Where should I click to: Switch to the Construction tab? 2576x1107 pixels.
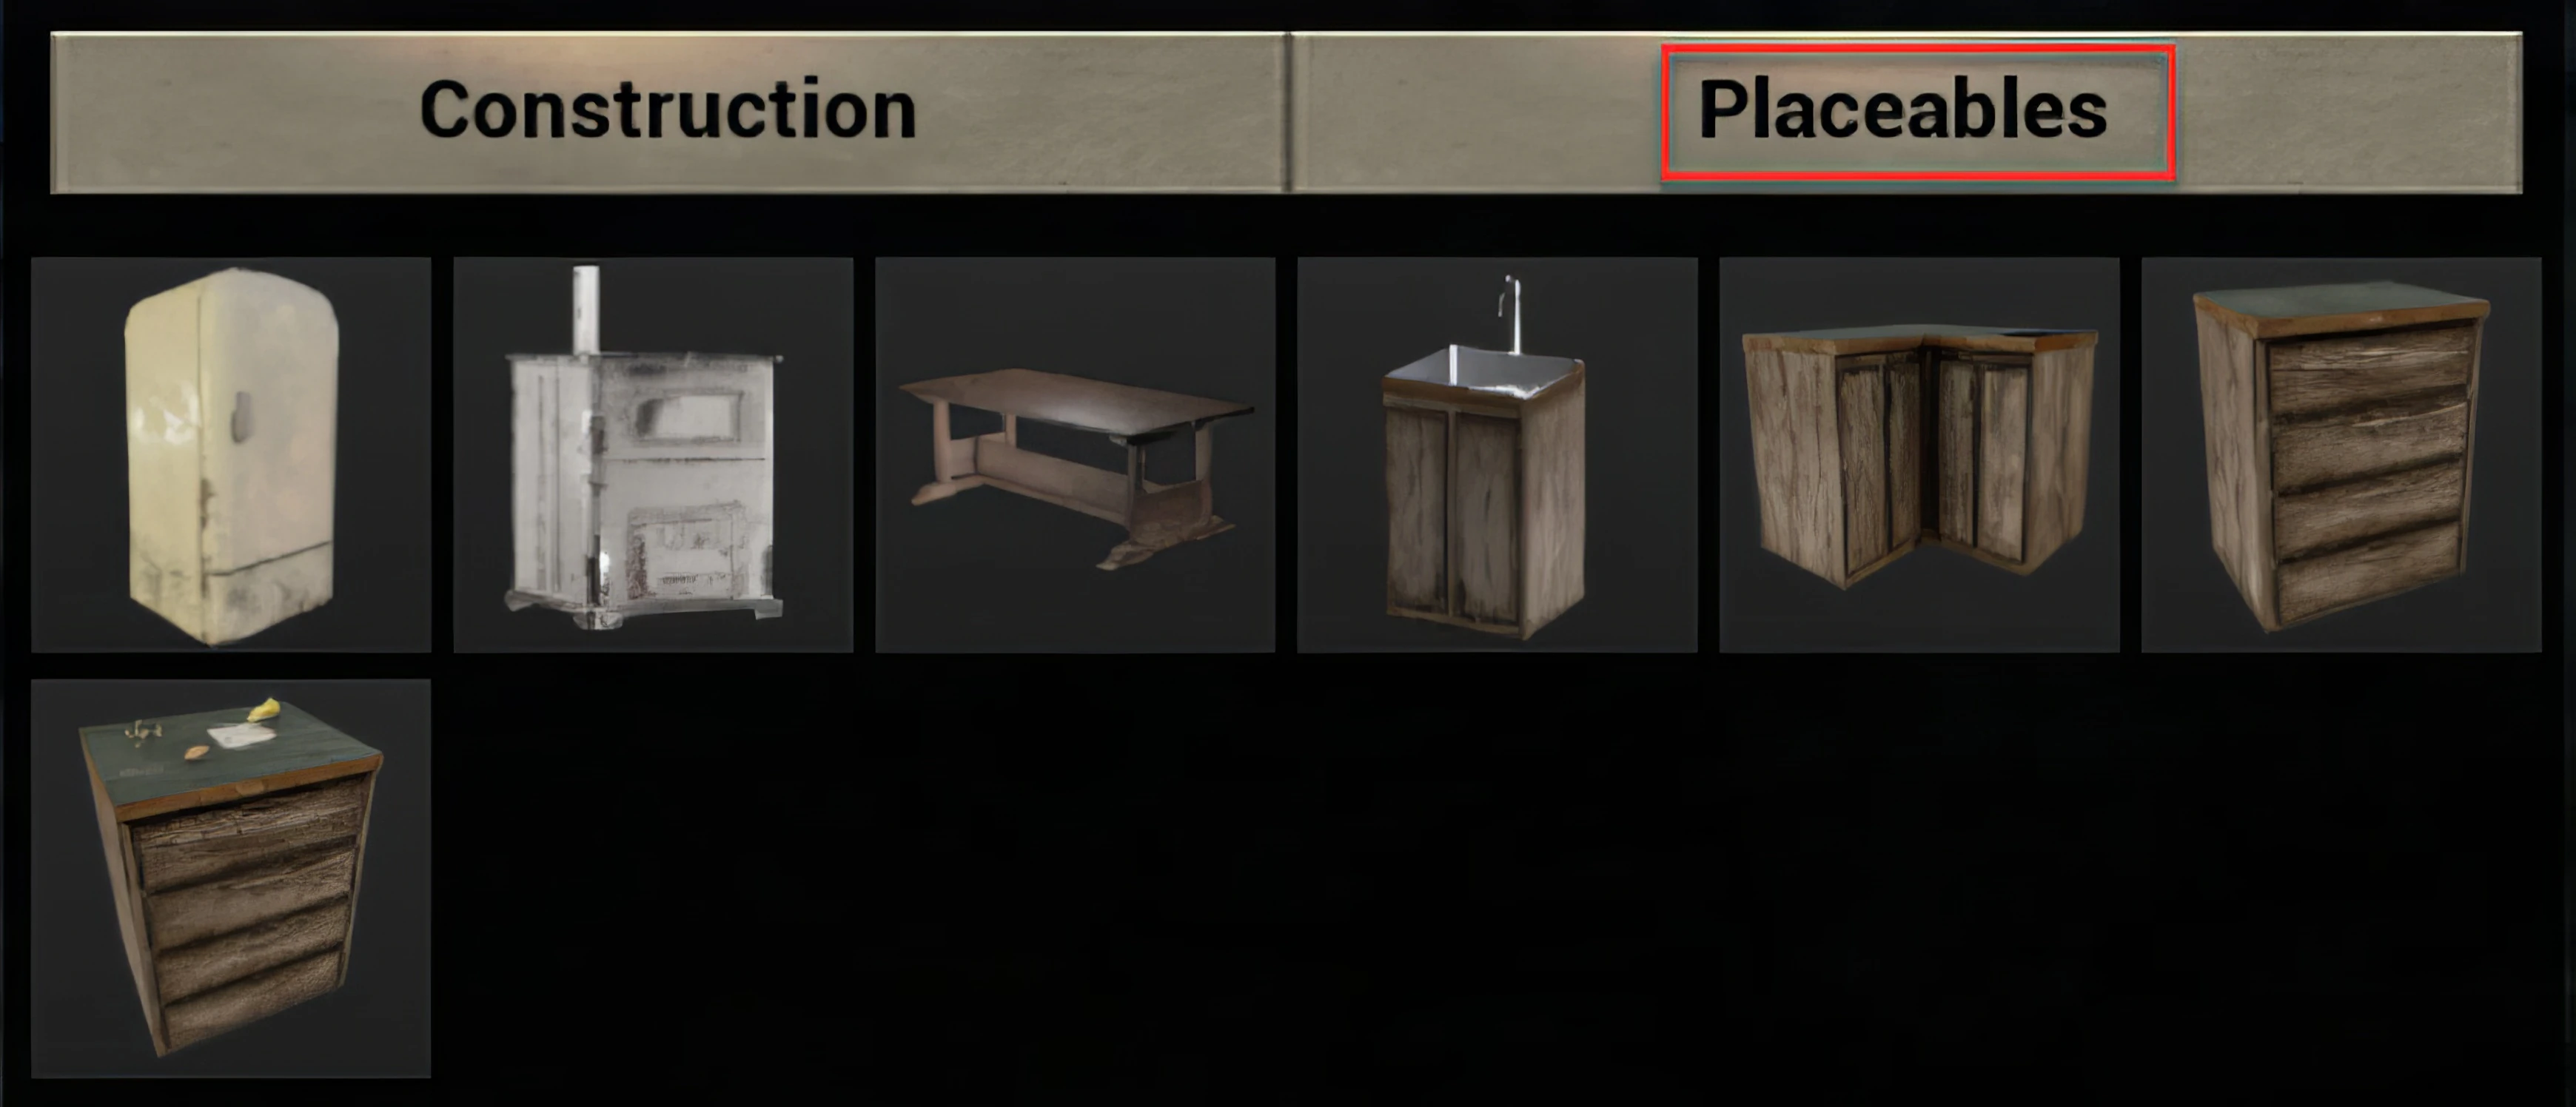[x=668, y=111]
